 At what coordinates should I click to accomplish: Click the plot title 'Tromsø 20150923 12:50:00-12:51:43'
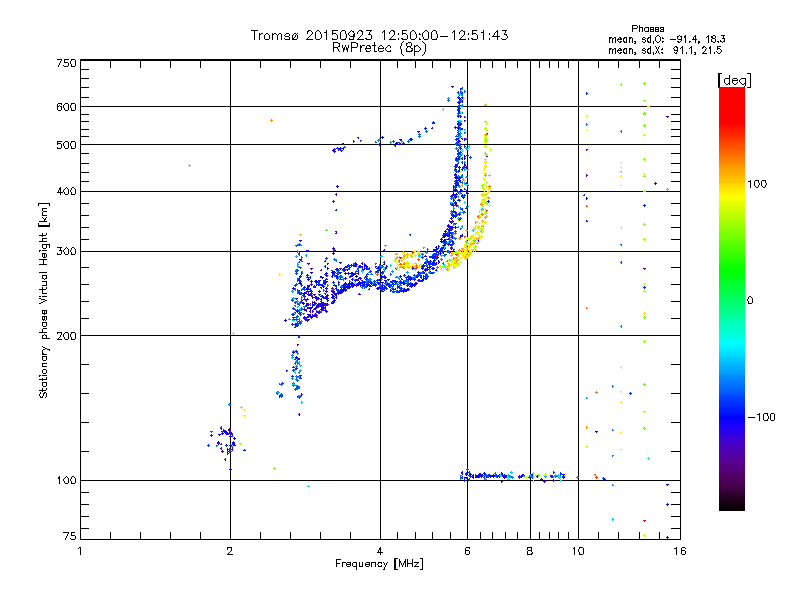point(379,35)
